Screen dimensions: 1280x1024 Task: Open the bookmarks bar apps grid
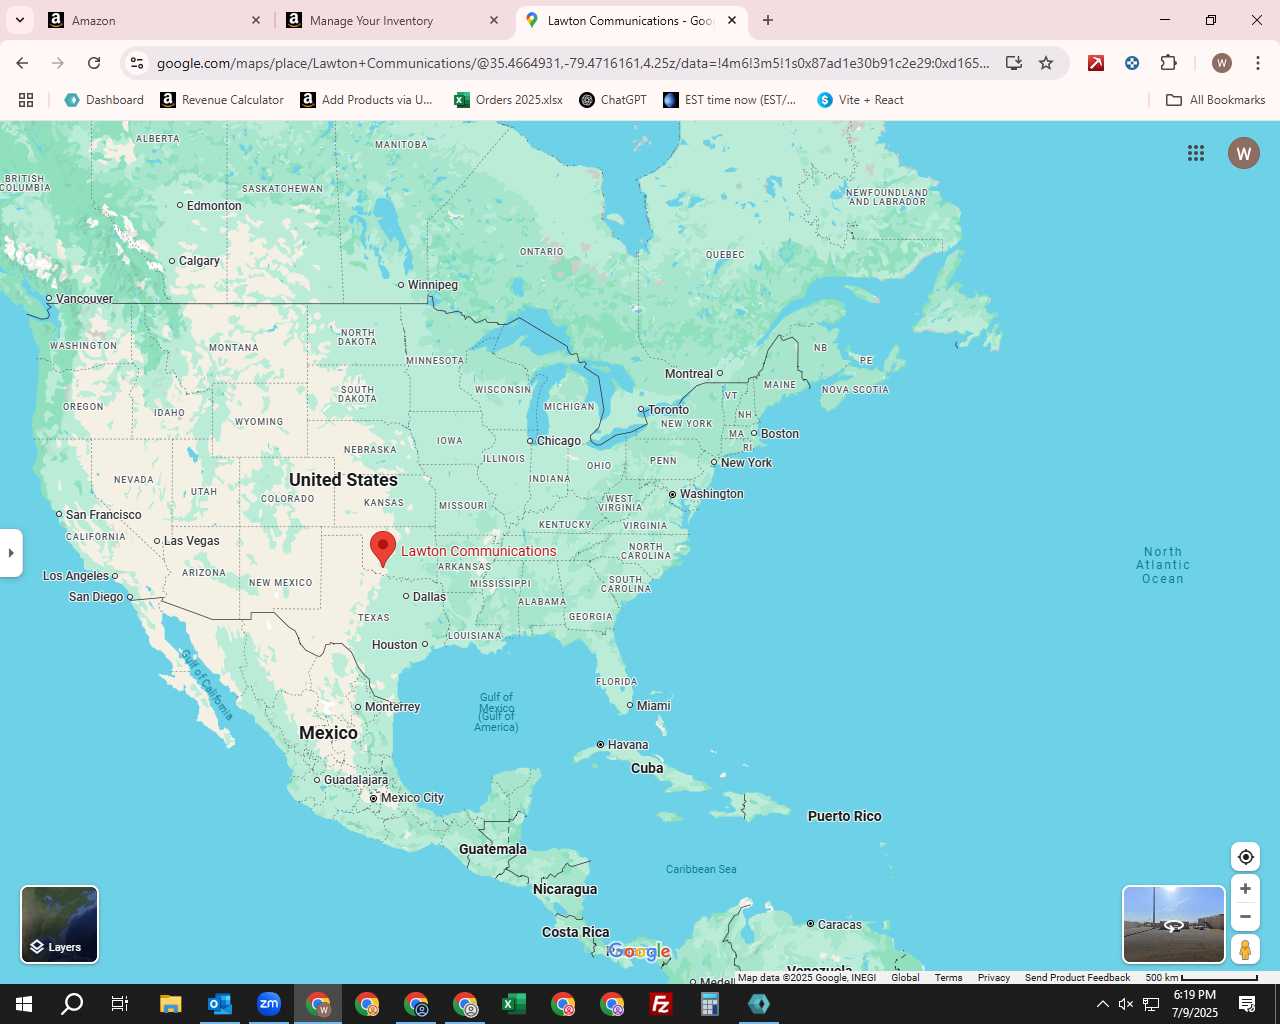coord(26,100)
